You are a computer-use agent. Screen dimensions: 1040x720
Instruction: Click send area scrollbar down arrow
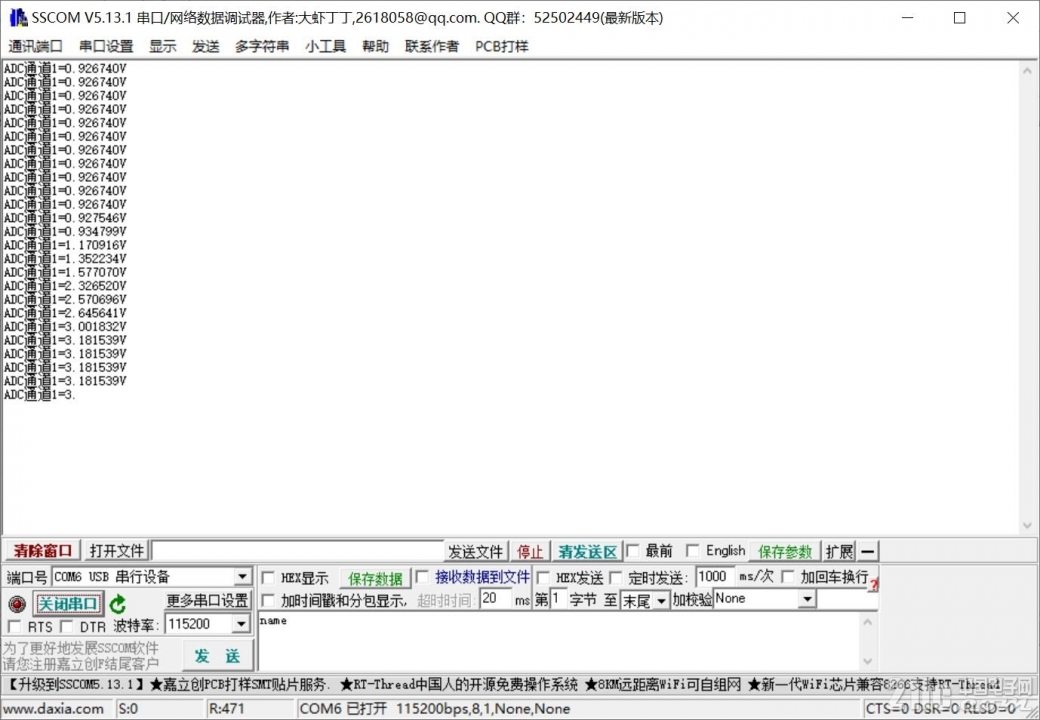[868, 662]
